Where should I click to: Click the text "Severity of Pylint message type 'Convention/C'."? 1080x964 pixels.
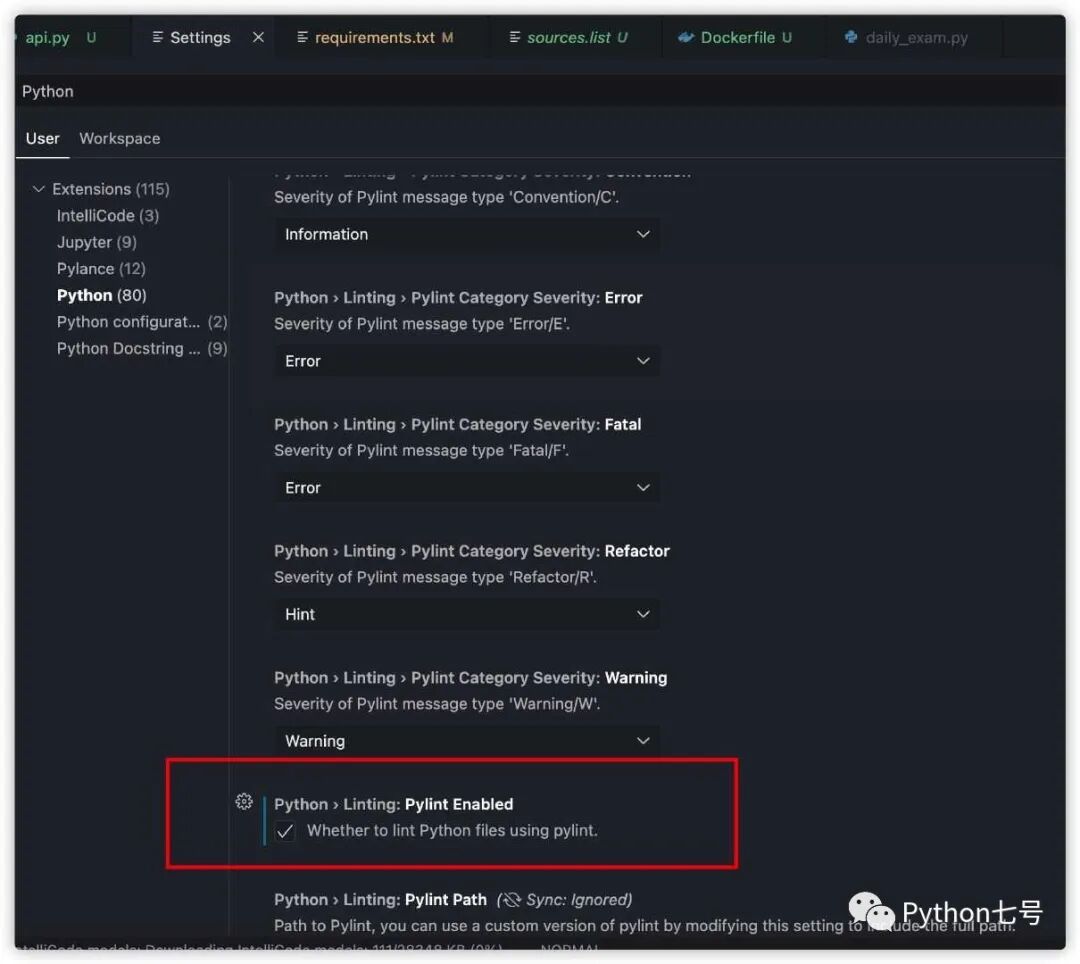(x=446, y=198)
